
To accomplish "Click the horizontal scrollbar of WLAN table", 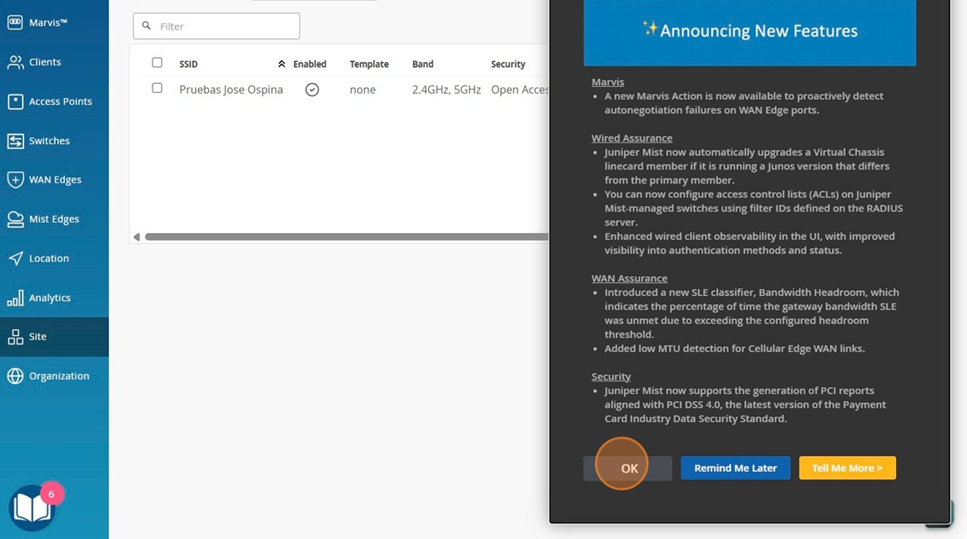I will click(346, 237).
